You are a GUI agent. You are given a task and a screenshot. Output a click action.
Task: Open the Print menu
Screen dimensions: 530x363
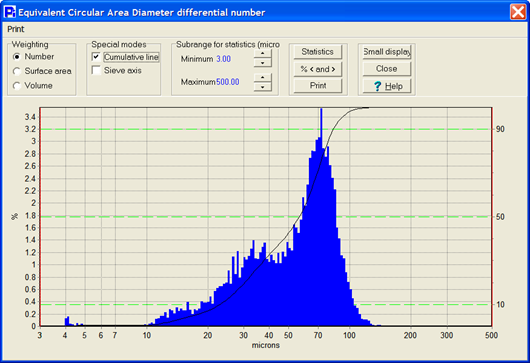point(16,29)
